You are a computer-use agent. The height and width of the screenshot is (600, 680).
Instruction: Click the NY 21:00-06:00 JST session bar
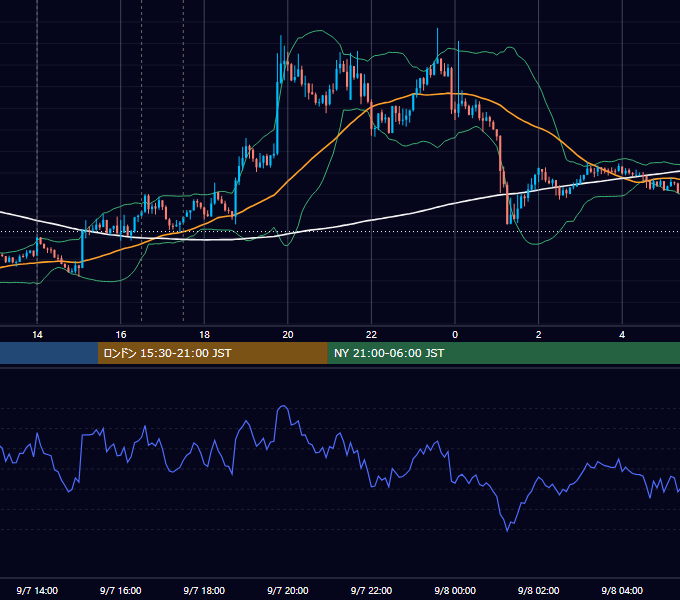(503, 353)
